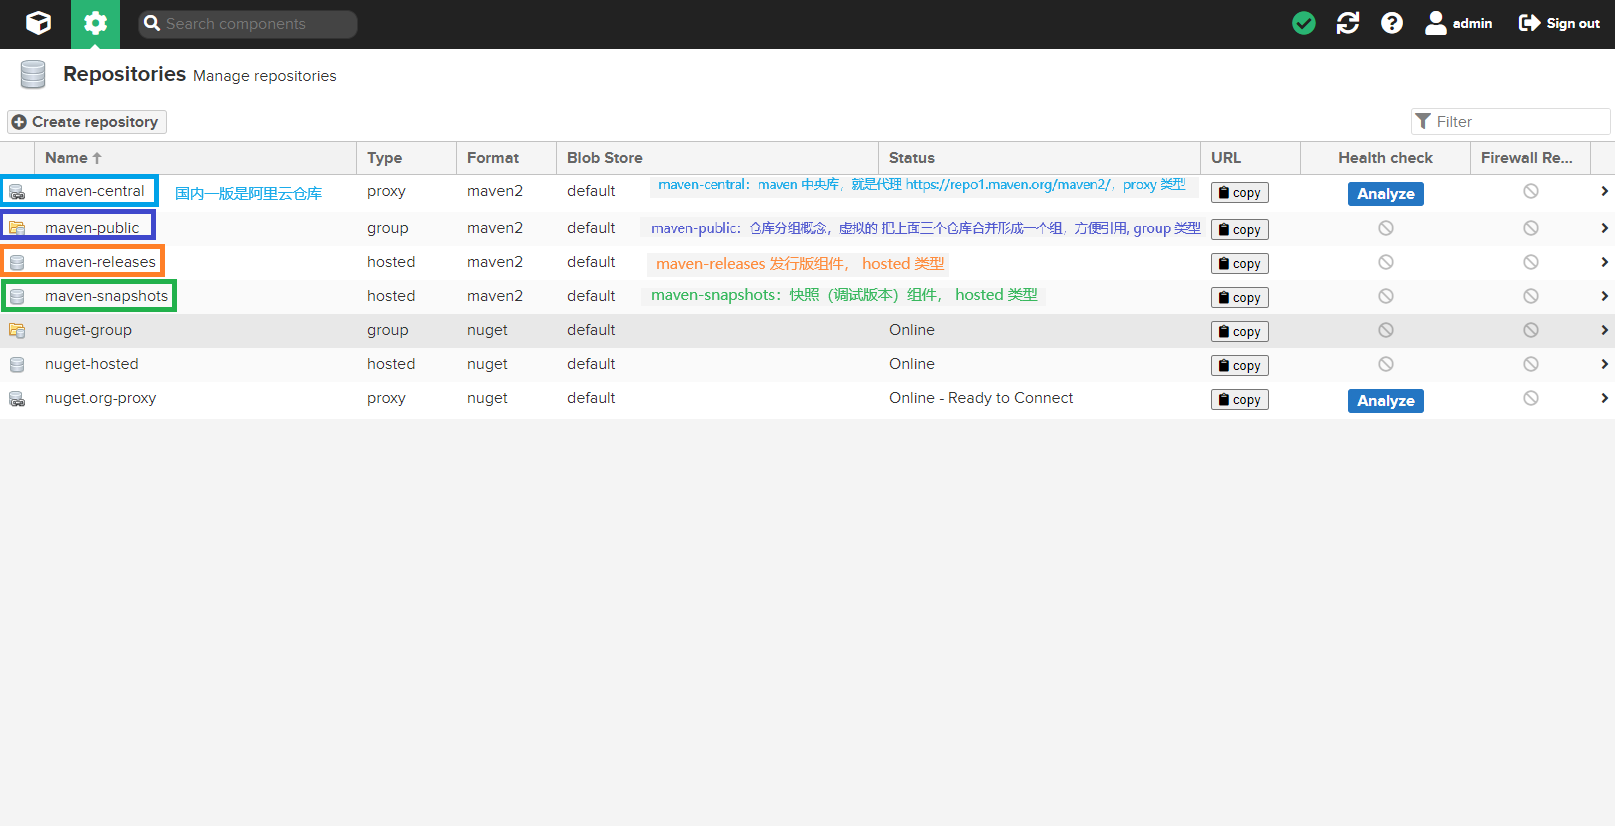Click the group folder icon of nuget-group
This screenshot has height=826, width=1615.
click(x=17, y=330)
